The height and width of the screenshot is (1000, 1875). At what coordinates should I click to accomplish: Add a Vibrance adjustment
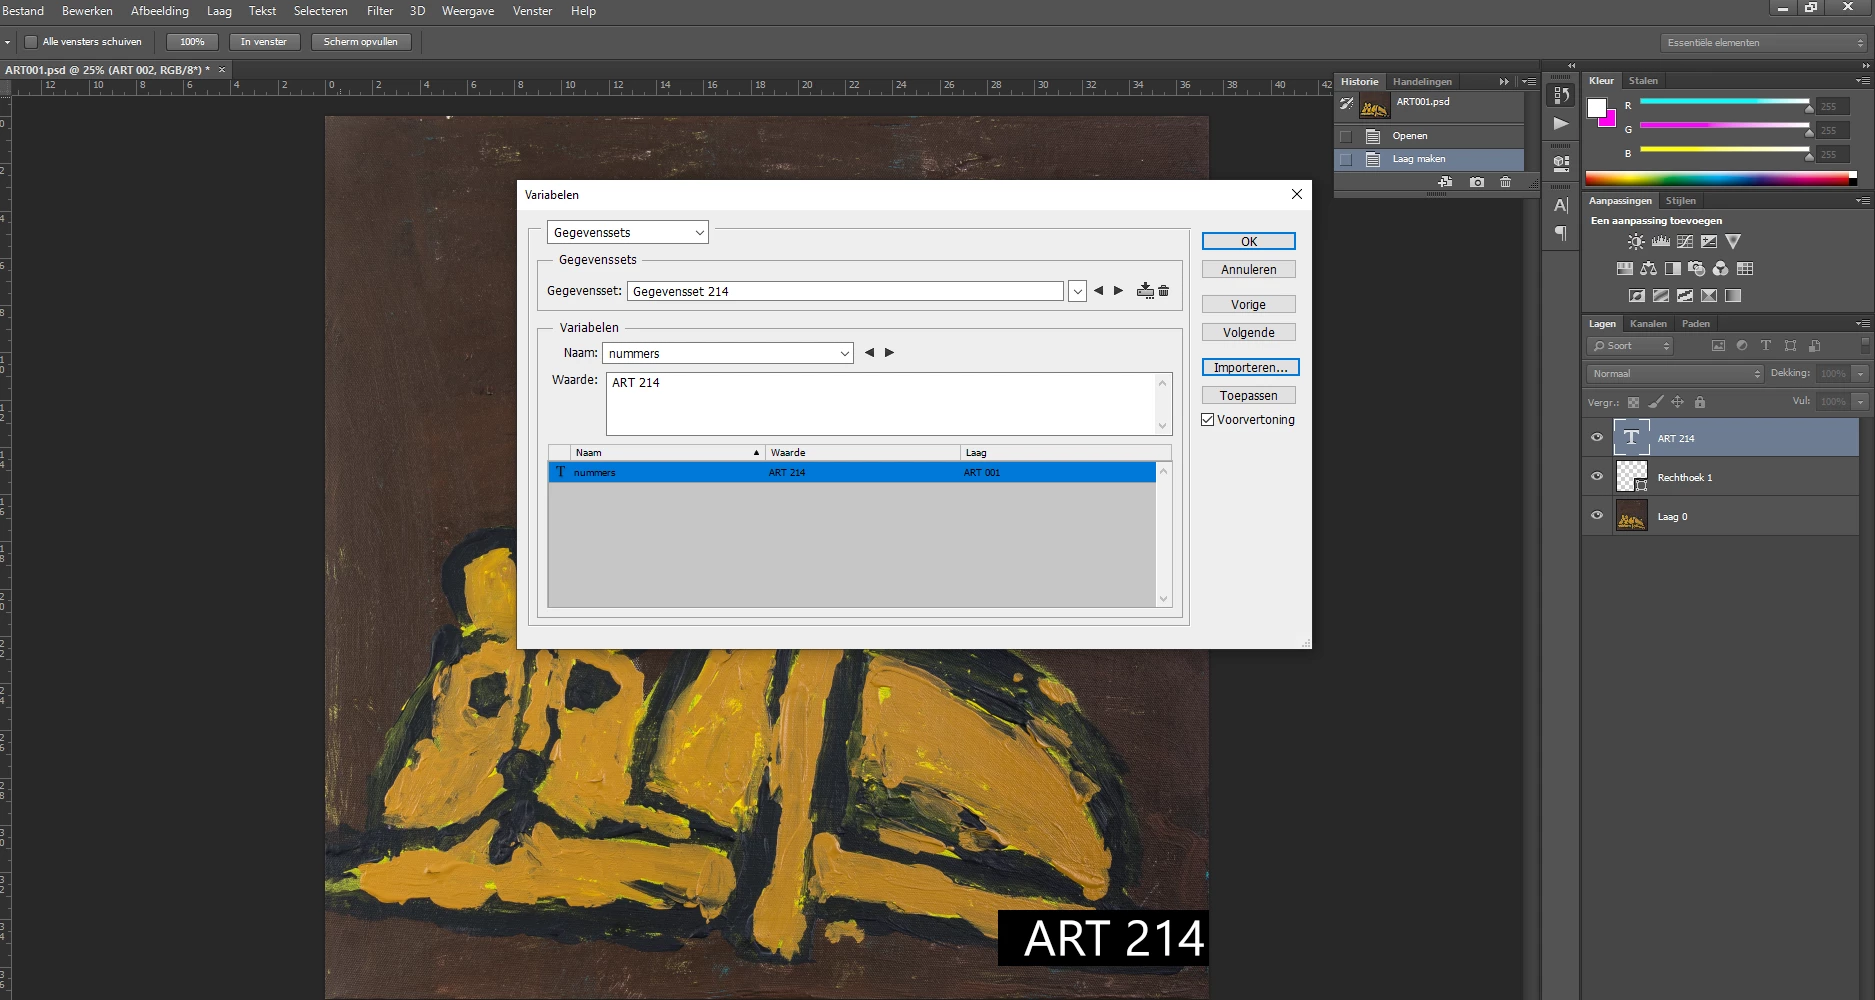coord(1733,242)
